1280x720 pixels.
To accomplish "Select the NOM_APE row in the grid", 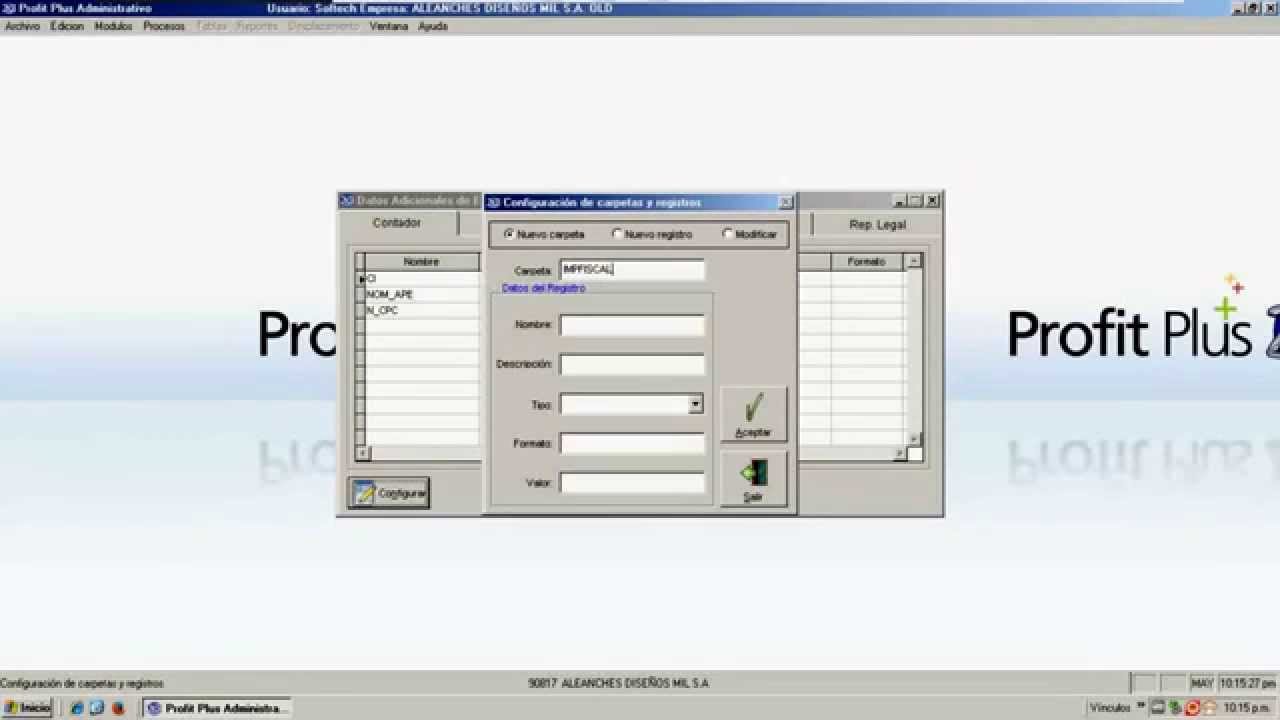I will 423,294.
